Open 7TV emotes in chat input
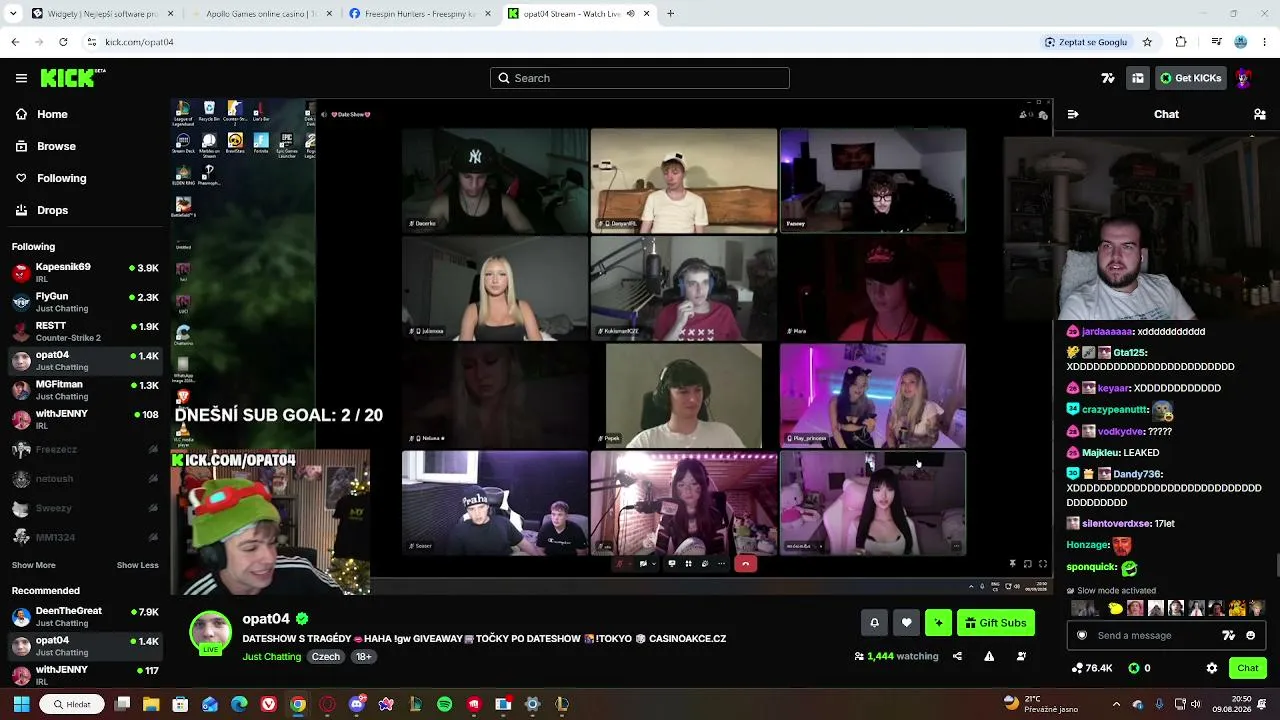 coord(1229,636)
